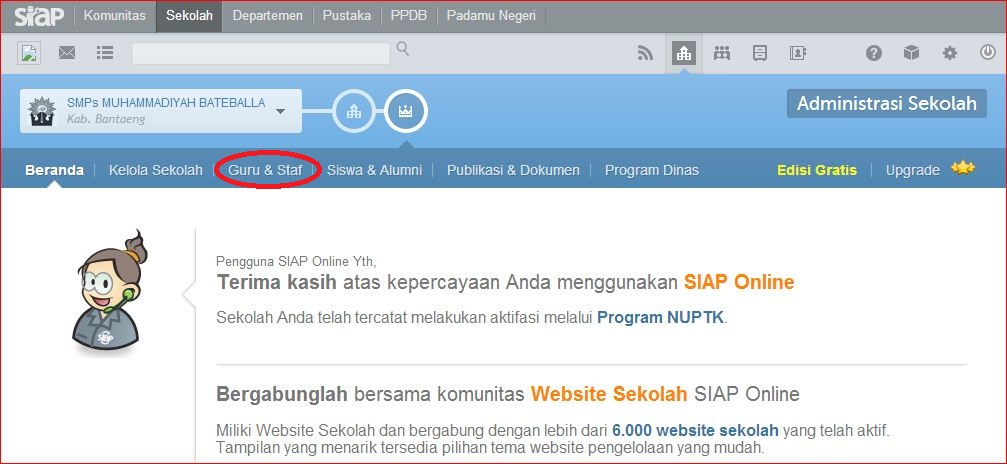This screenshot has width=1007, height=464.
Task: Click the crown circle icon
Action: coord(405,112)
